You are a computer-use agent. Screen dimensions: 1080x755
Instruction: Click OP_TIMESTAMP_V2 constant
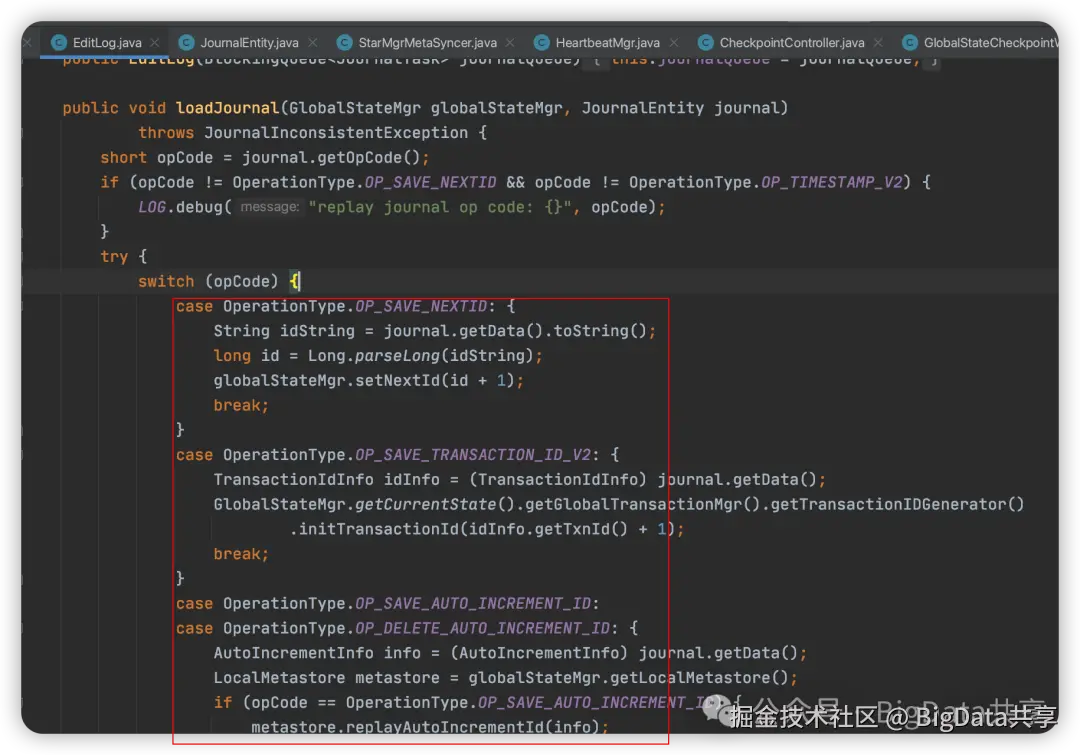point(831,183)
